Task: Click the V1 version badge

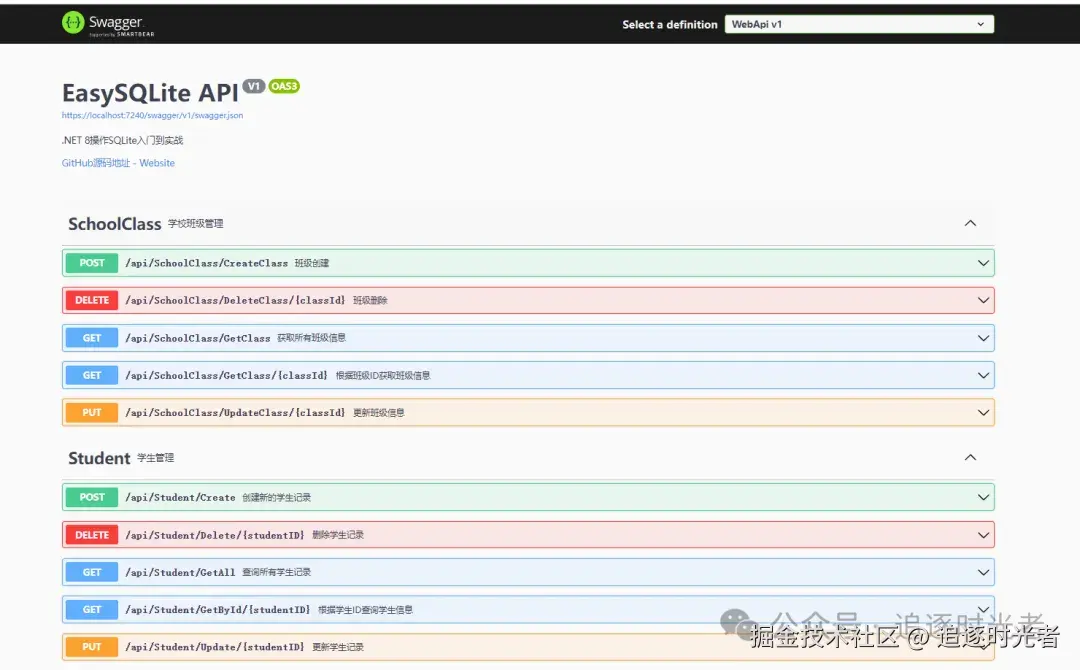Action: tap(253, 86)
